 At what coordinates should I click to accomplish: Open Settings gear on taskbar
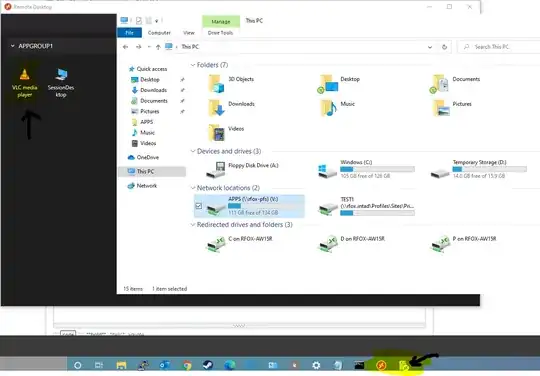pos(316,365)
